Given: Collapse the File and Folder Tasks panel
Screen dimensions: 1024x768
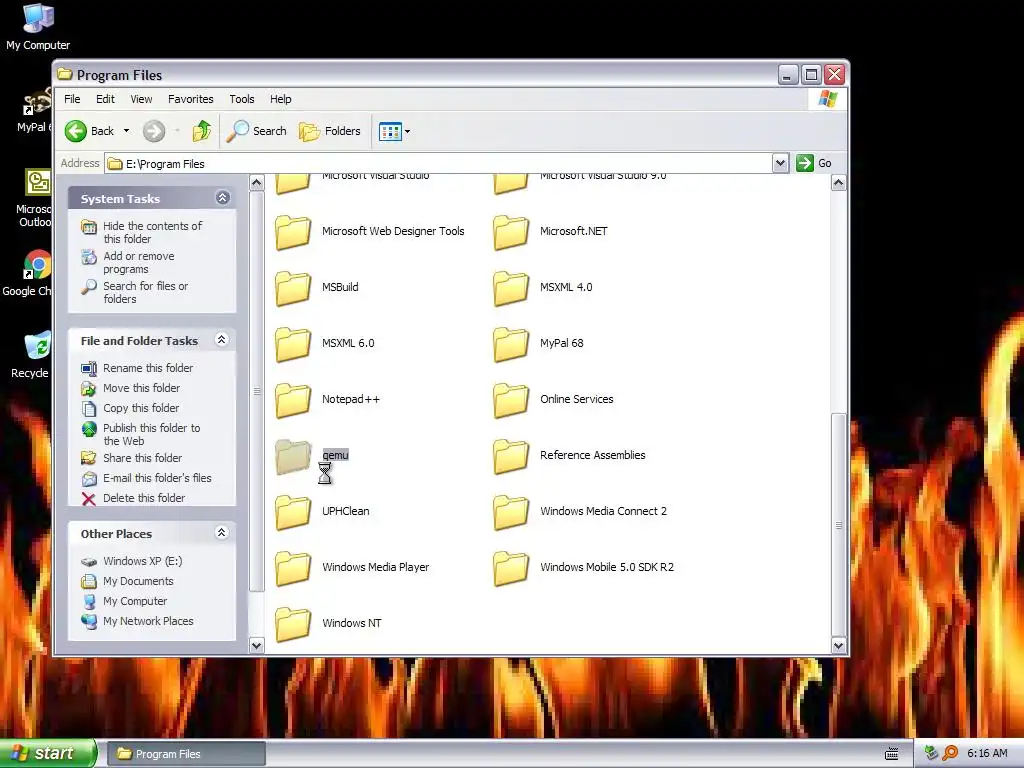Looking at the screenshot, I should pyautogui.click(x=221, y=340).
